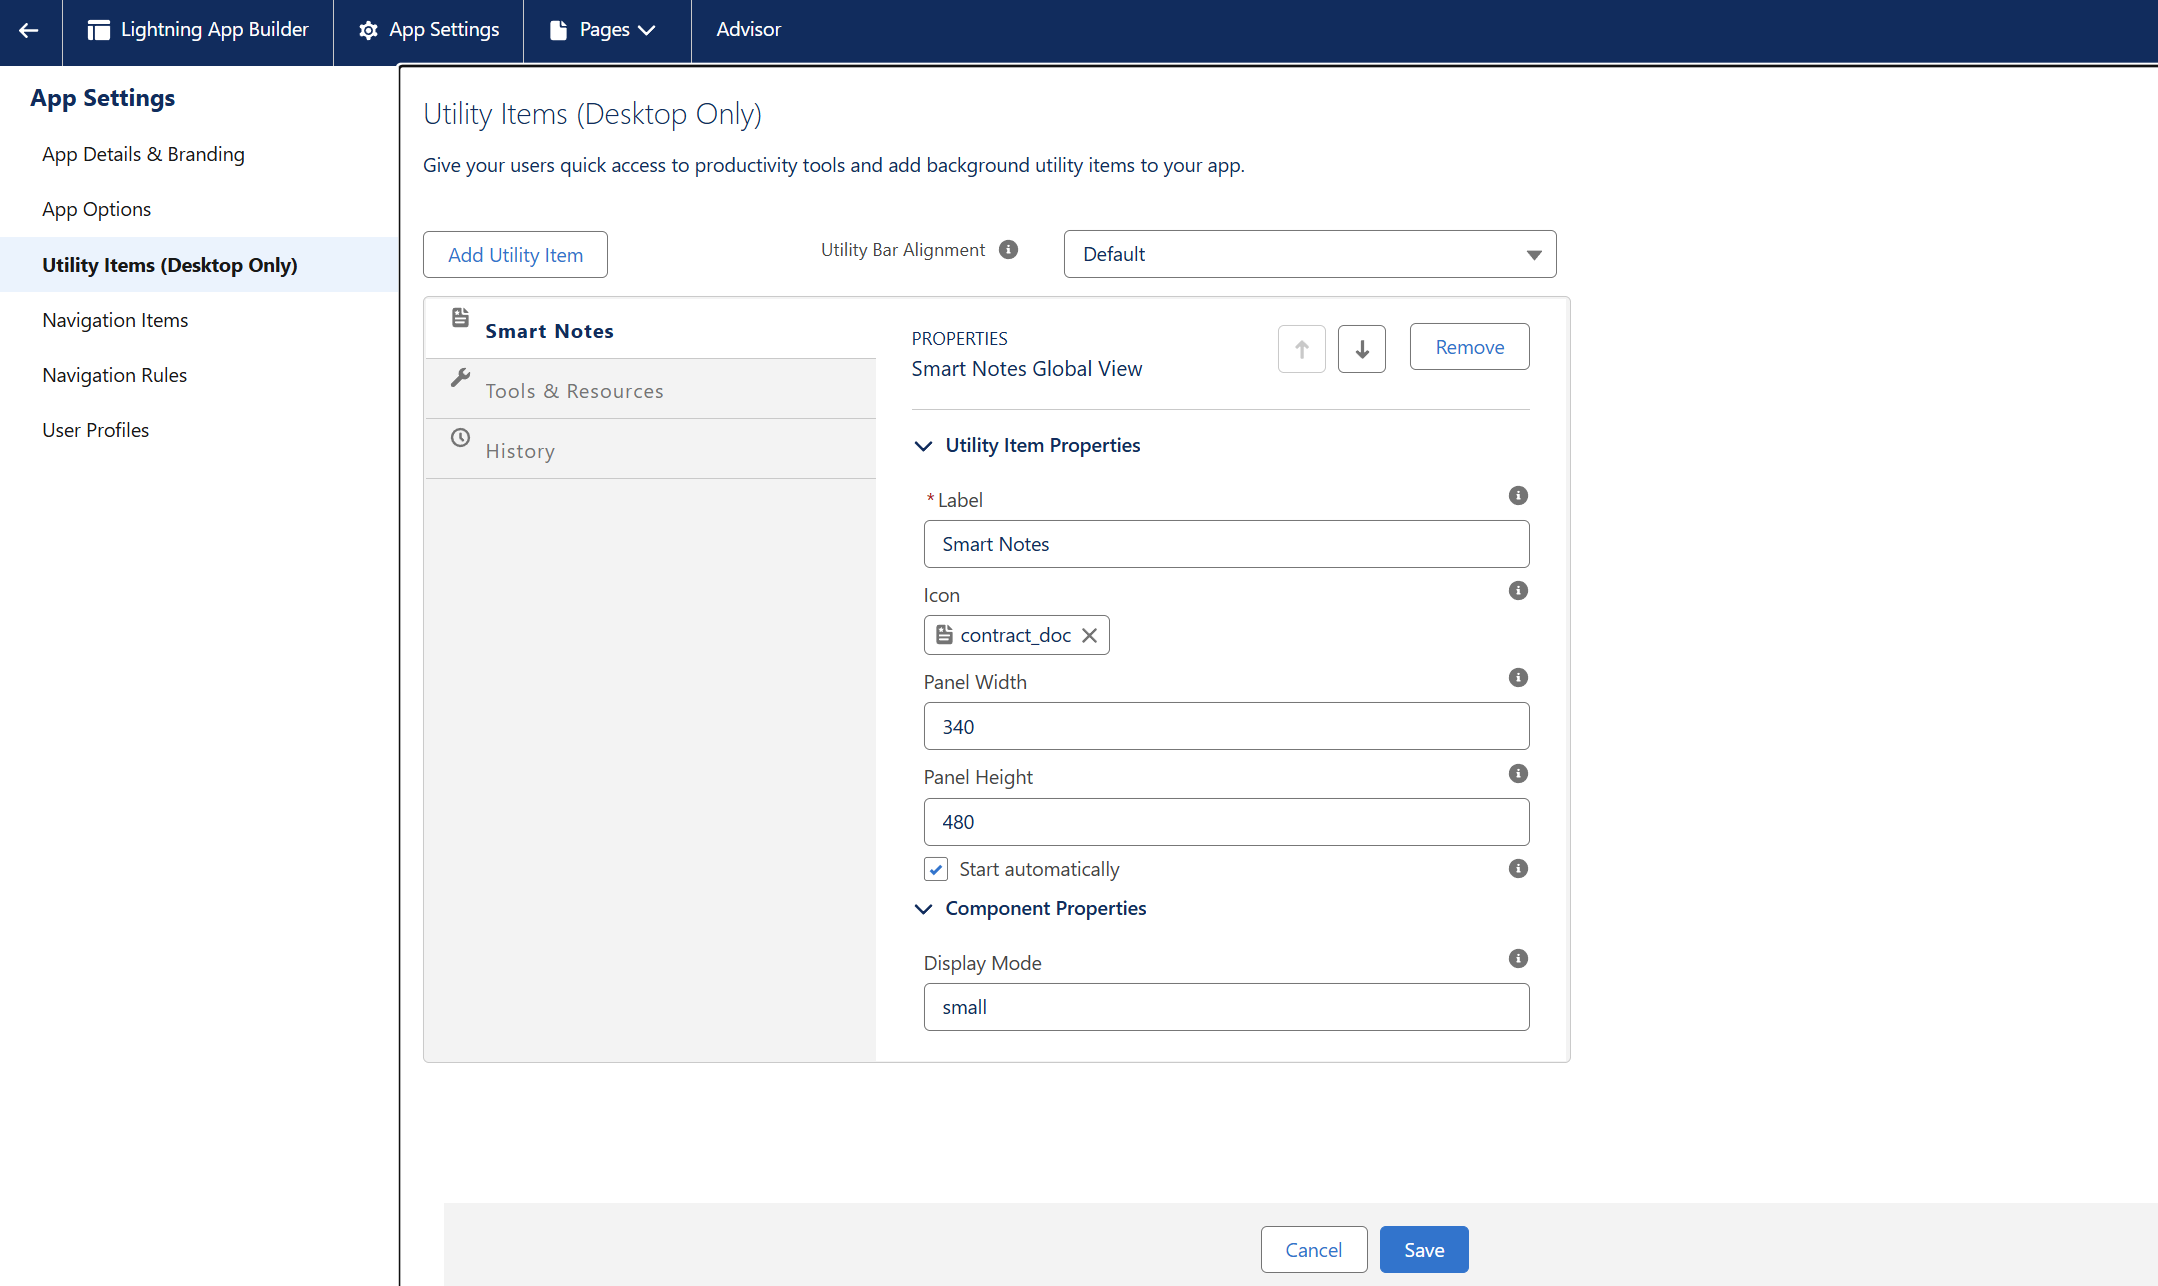Image resolution: width=2158 pixels, height=1286 pixels.
Task: Open App Settings tab in header
Action: pos(429,30)
